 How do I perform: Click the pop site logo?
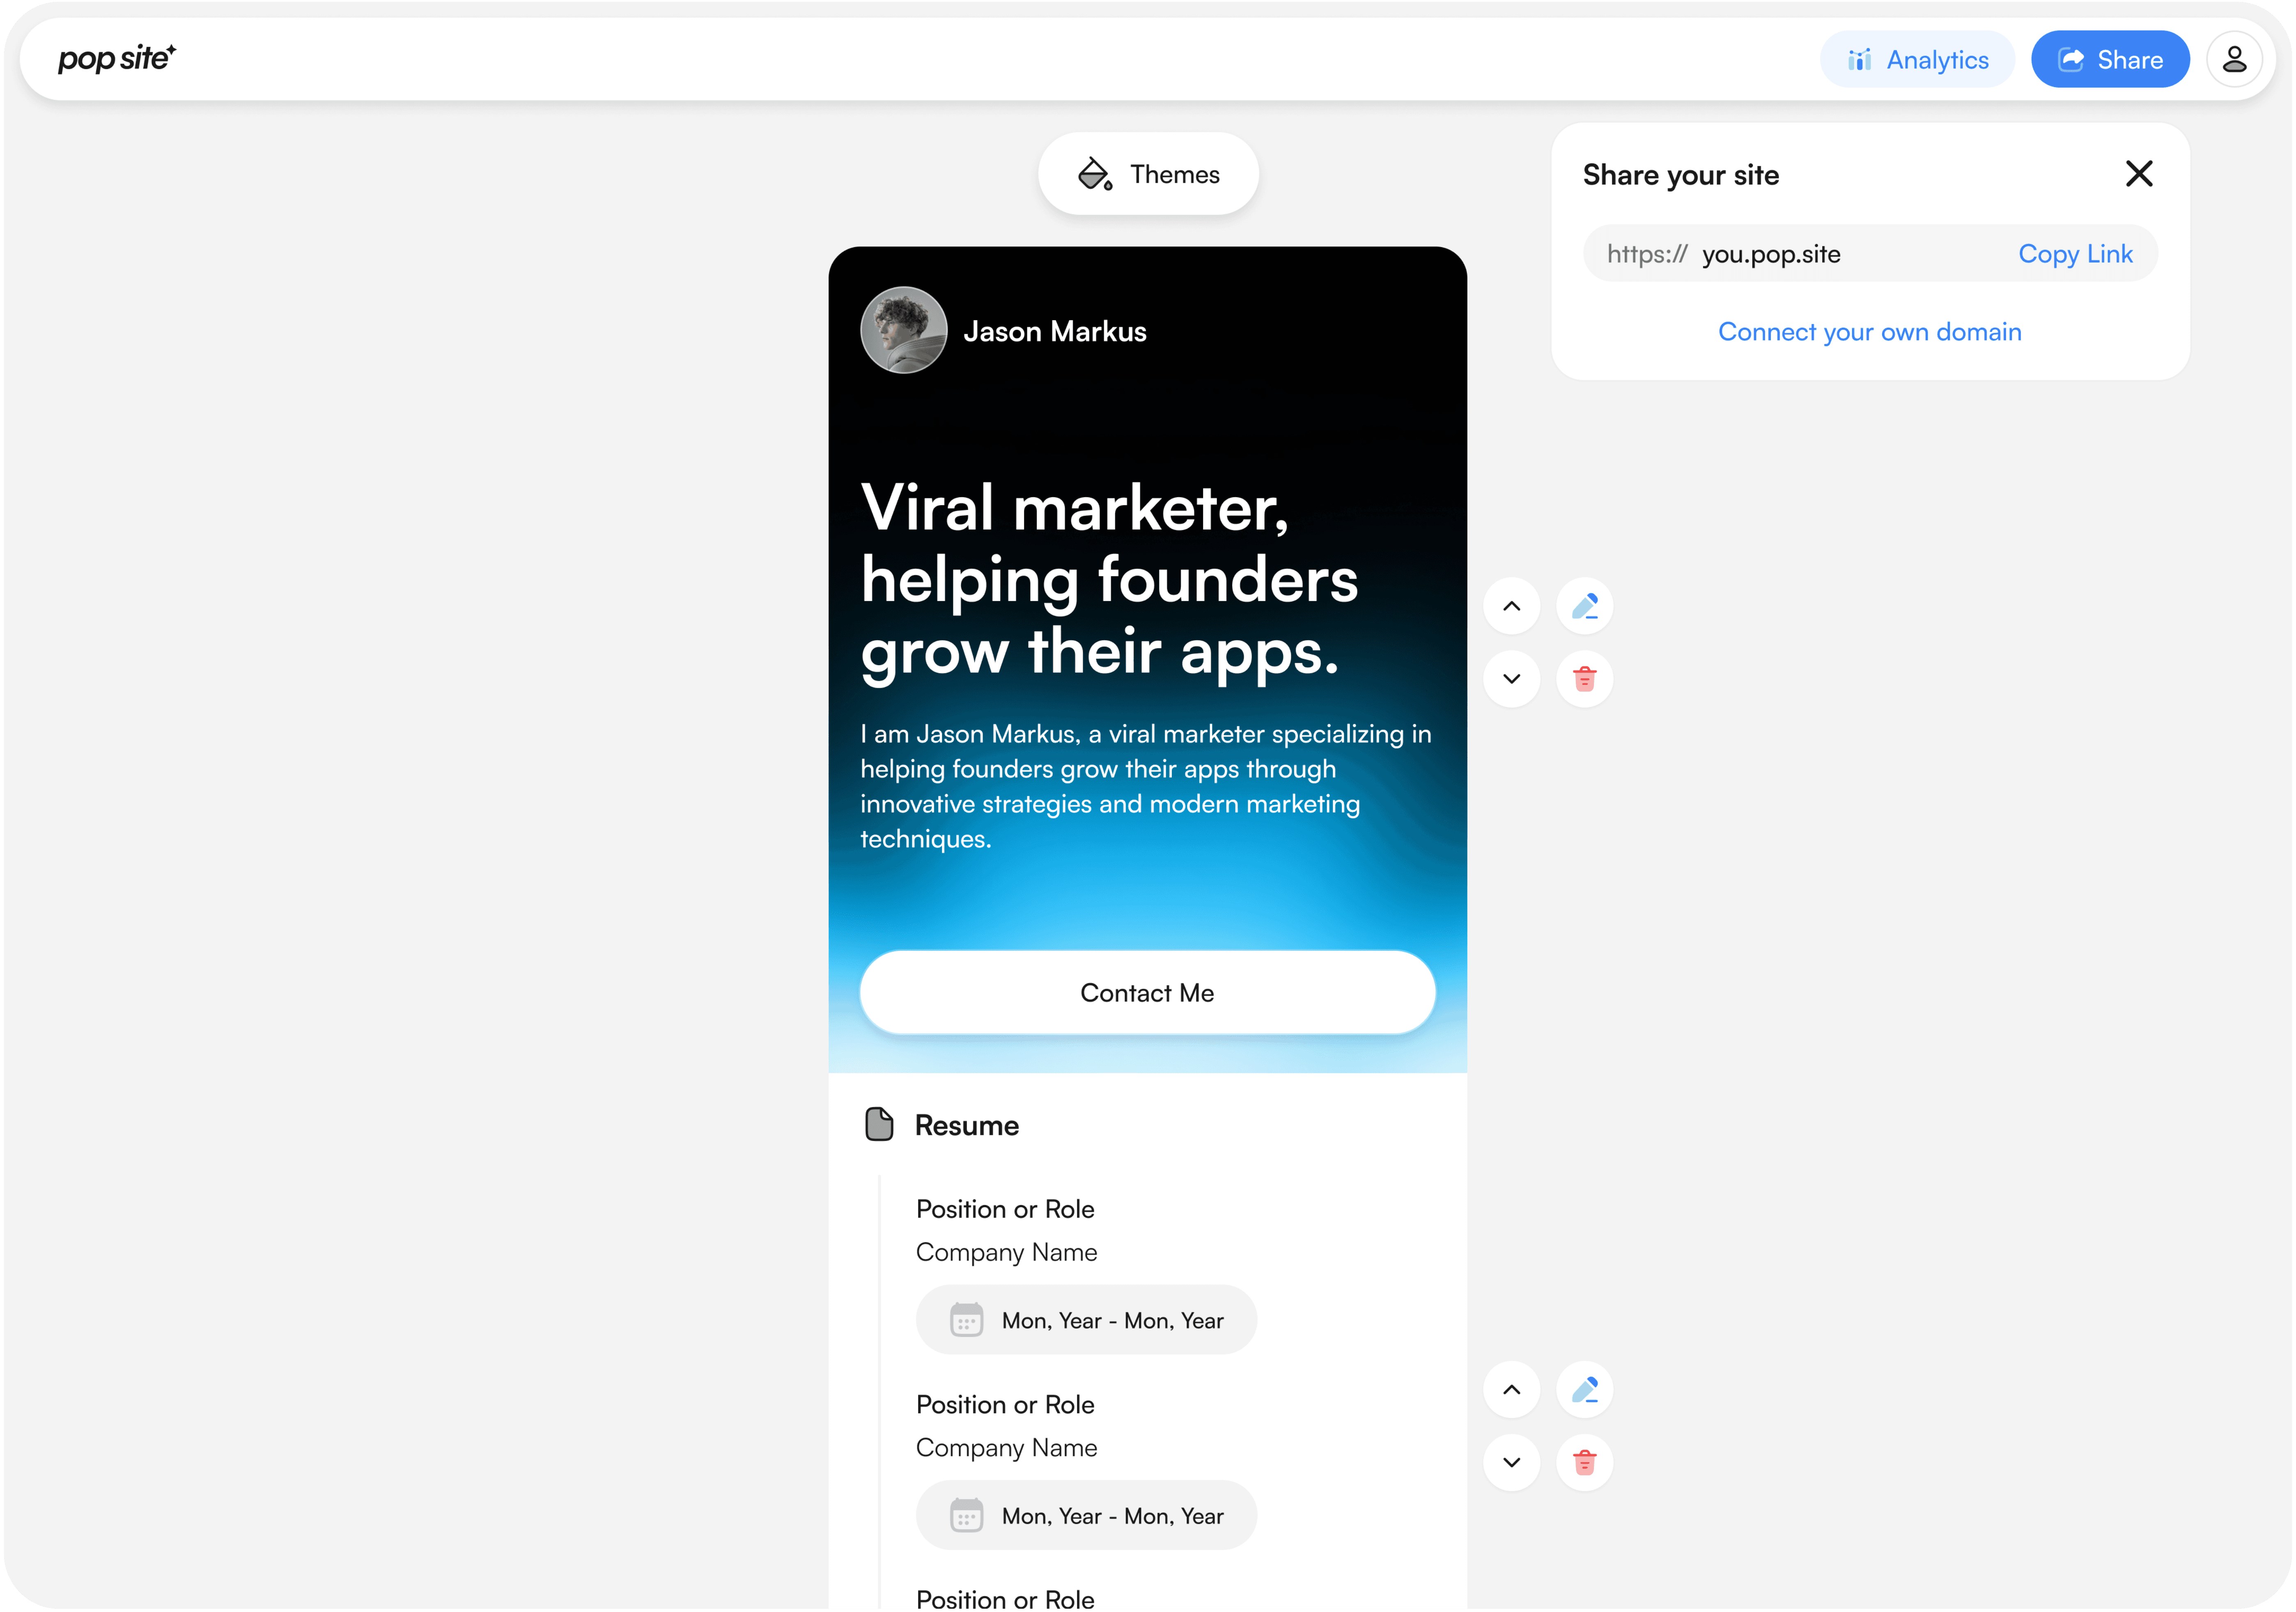(116, 59)
